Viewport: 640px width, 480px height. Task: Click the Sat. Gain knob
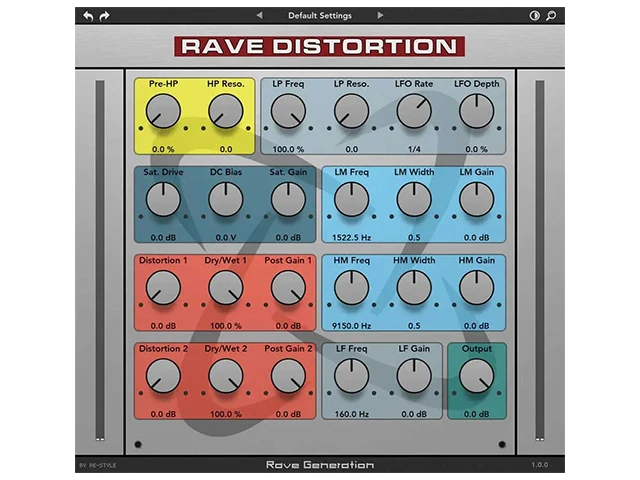point(288,199)
